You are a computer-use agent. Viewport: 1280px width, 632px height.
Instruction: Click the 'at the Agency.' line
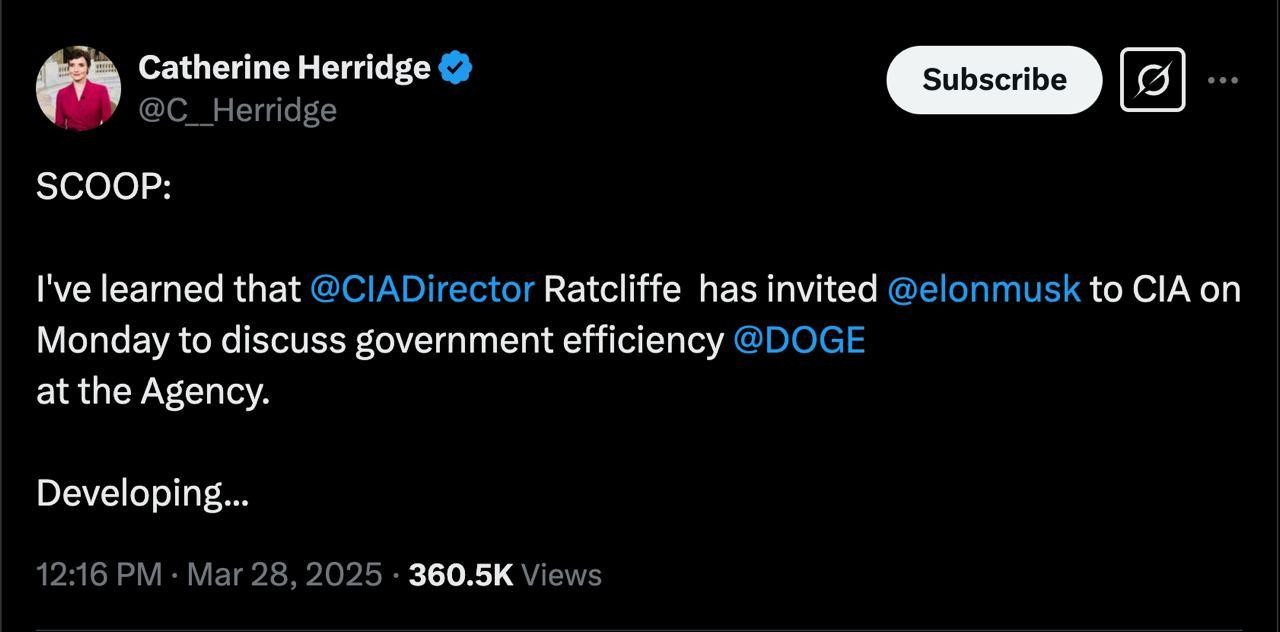coord(153,391)
